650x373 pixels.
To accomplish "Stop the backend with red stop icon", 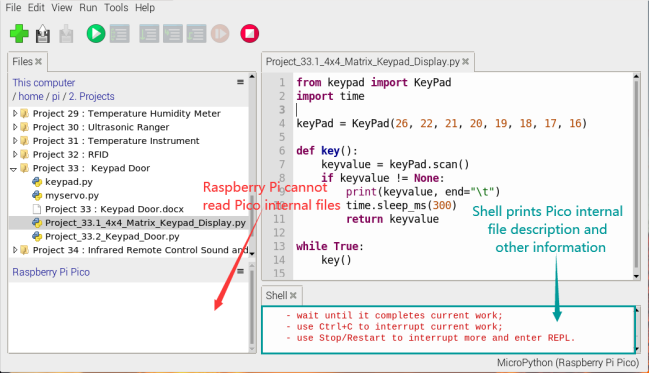I will pyautogui.click(x=250, y=34).
